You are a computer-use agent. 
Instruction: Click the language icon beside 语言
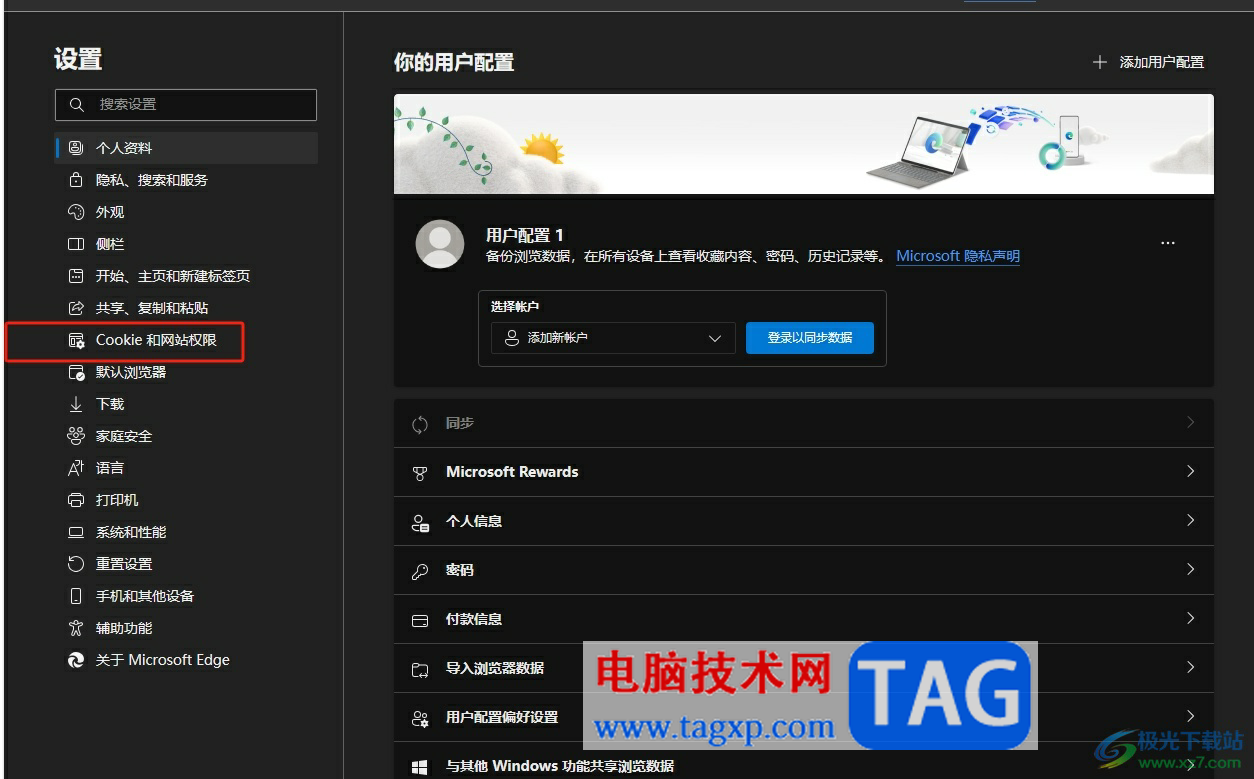[x=76, y=468]
